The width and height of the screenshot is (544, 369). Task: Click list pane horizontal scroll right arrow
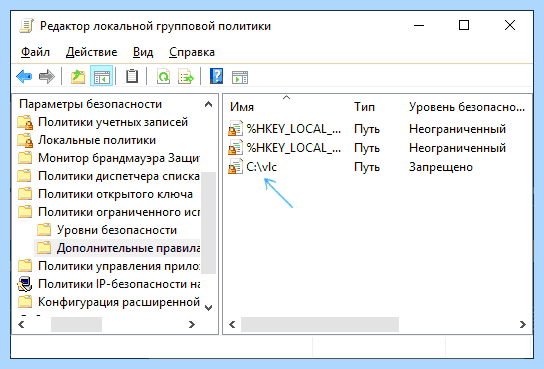522,325
